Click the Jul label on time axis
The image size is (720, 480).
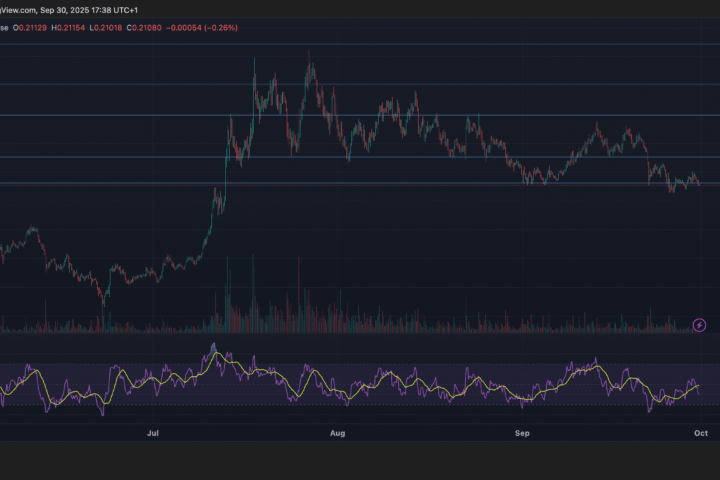coord(153,434)
